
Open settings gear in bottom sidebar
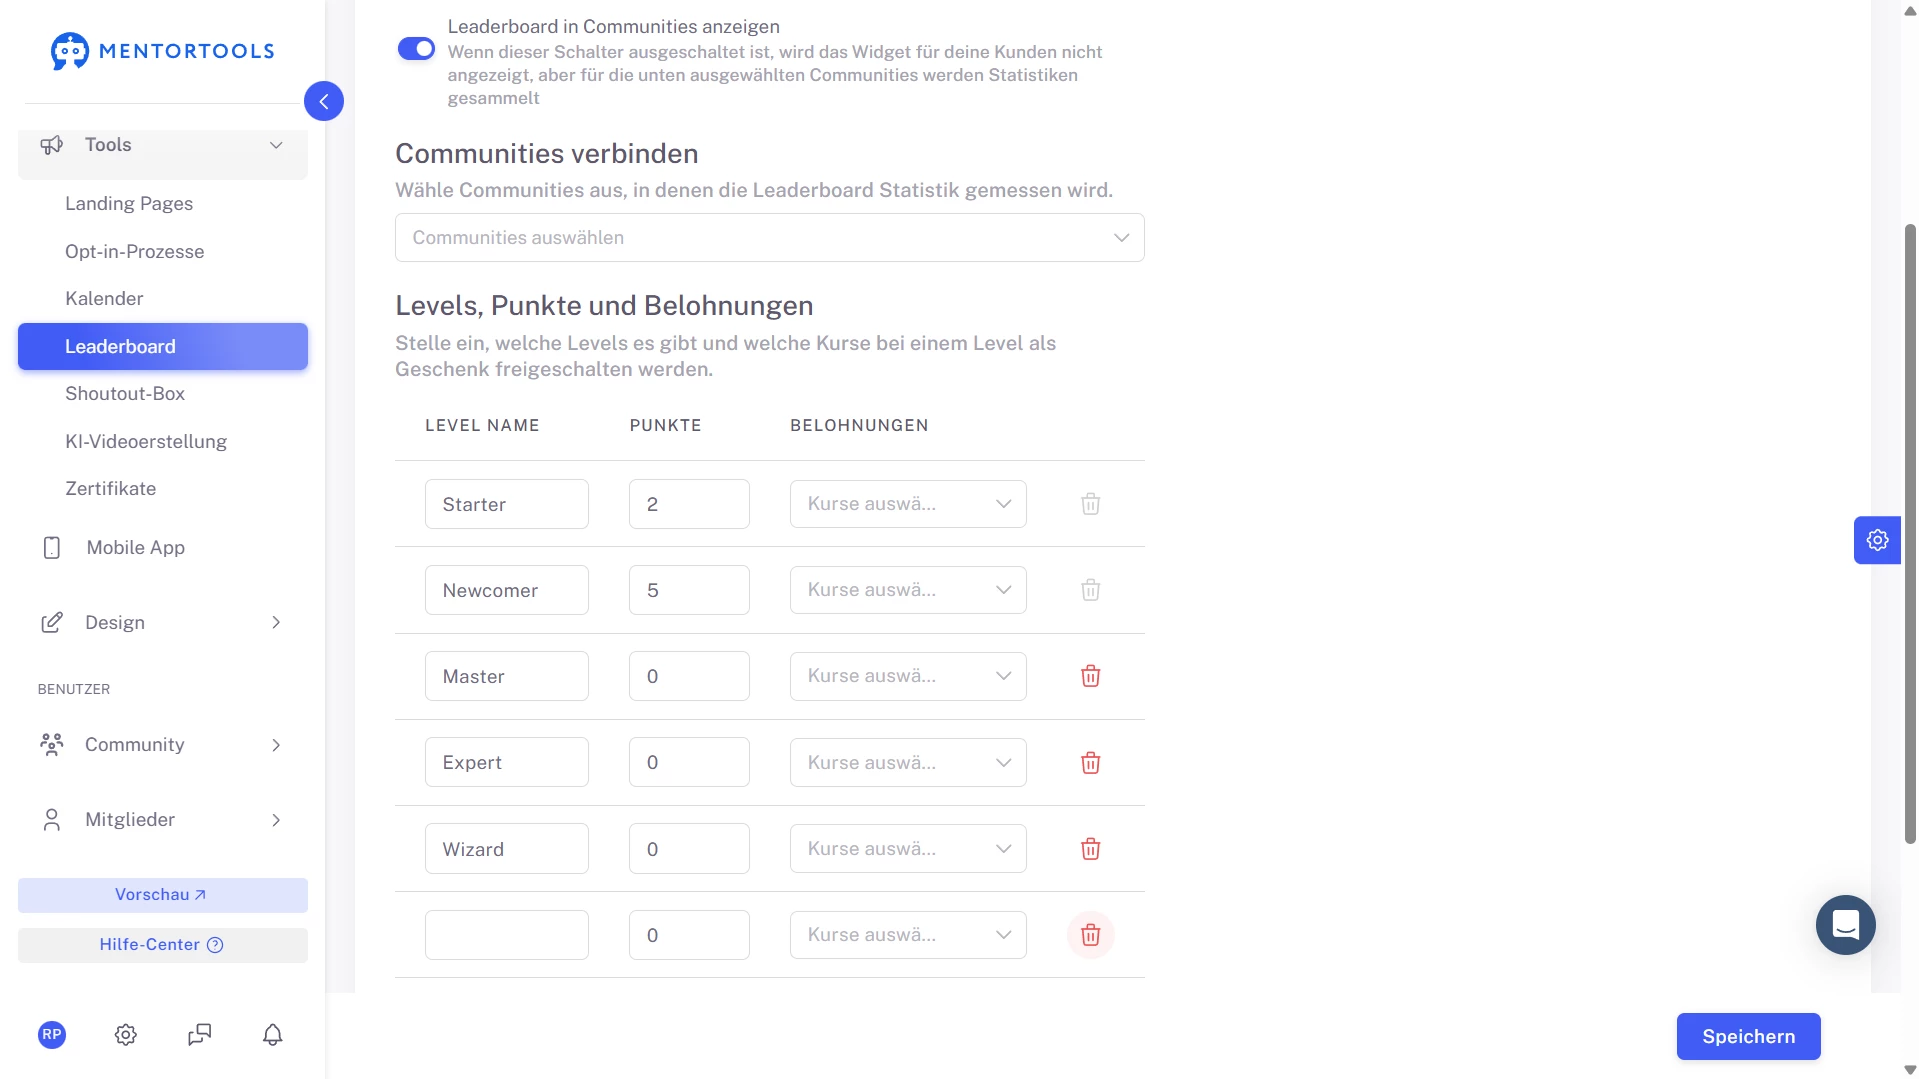point(125,1035)
